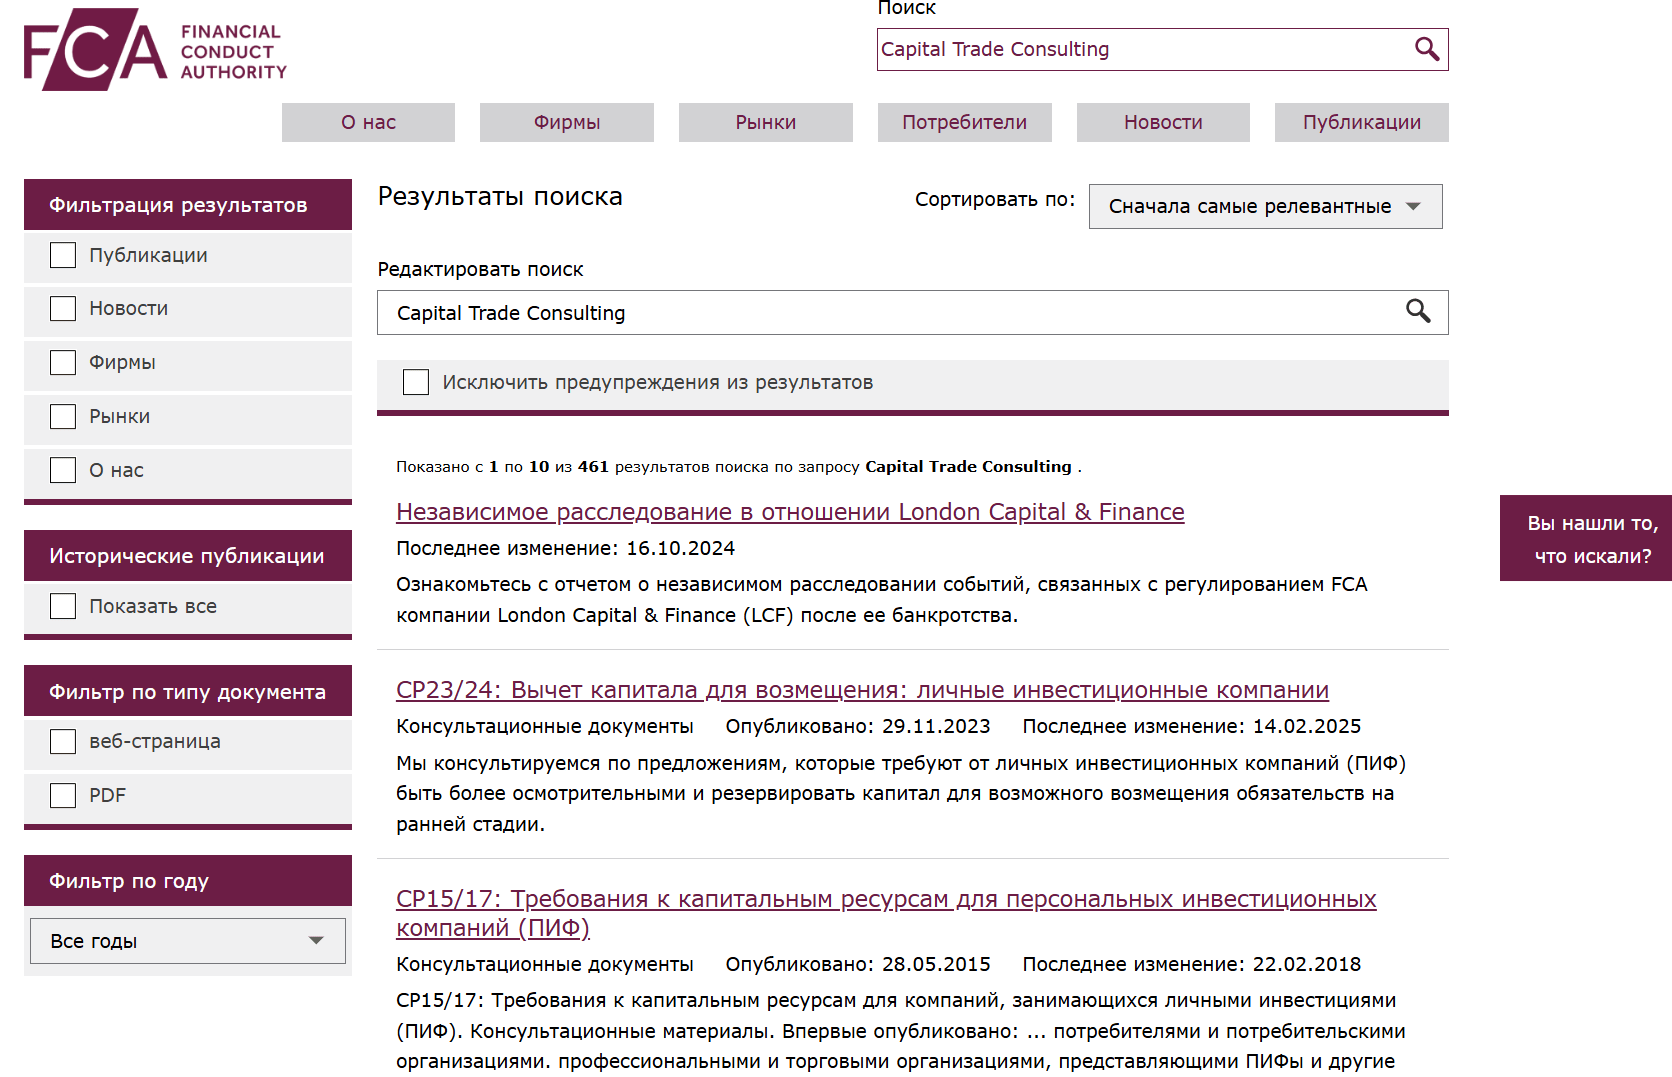Click the 'Результаты поиска' heading
Image resolution: width=1672 pixels, height=1077 pixels.
point(500,197)
